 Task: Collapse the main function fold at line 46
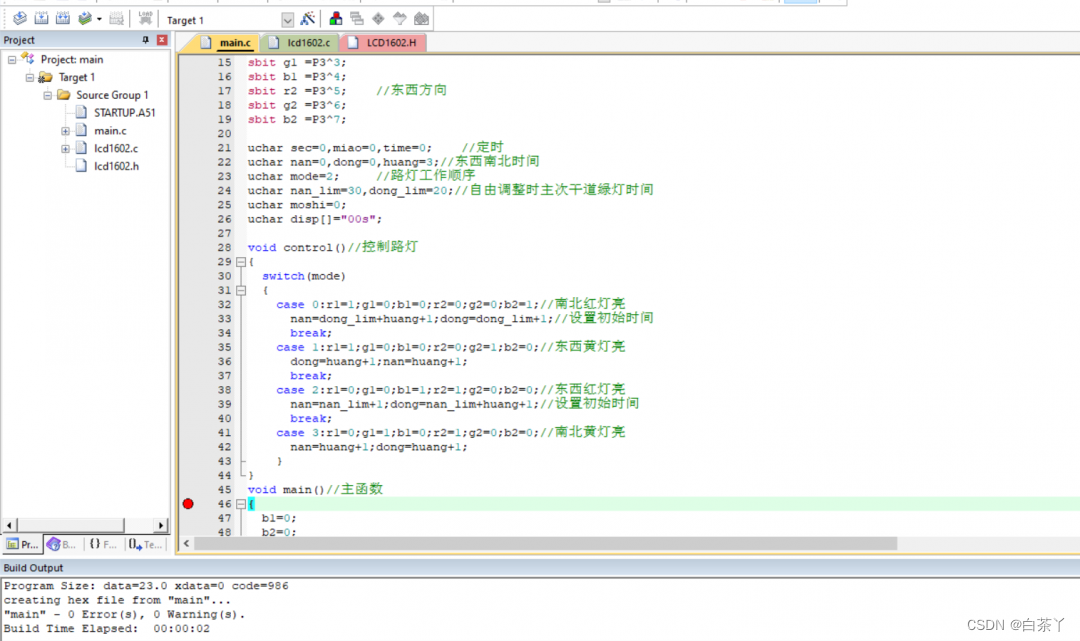(241, 505)
